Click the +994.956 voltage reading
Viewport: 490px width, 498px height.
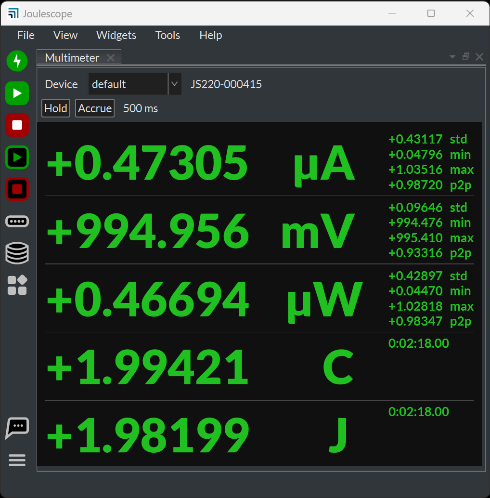click(x=148, y=231)
